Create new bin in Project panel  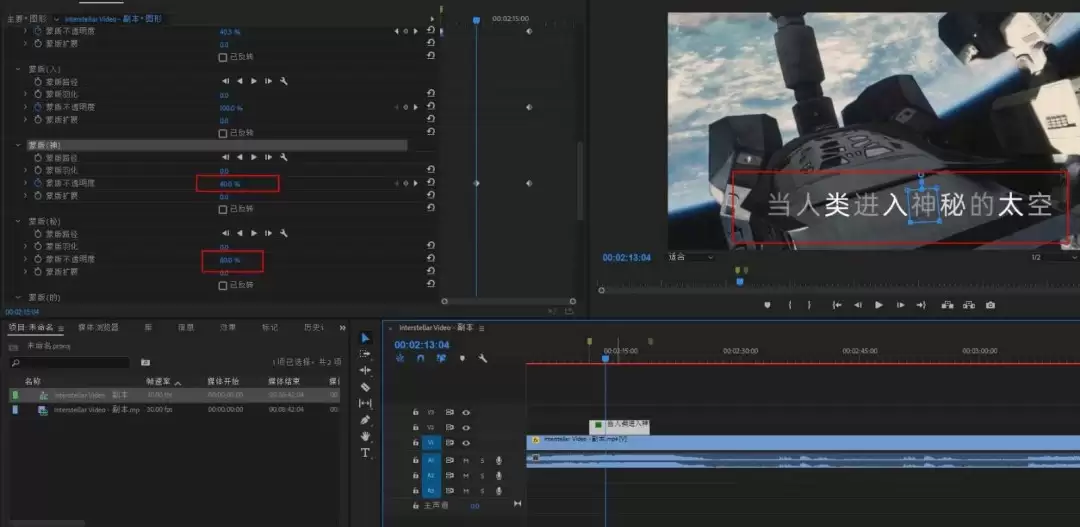coord(145,362)
